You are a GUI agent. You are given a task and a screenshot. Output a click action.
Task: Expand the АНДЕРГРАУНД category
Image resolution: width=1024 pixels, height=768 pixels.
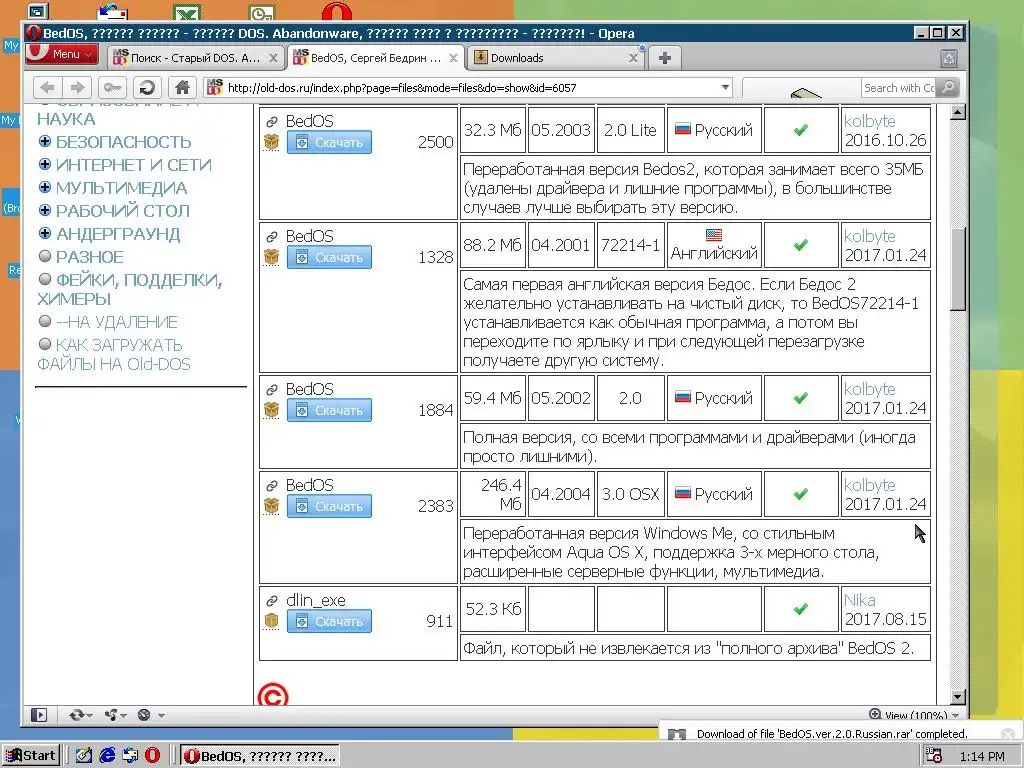click(x=44, y=233)
